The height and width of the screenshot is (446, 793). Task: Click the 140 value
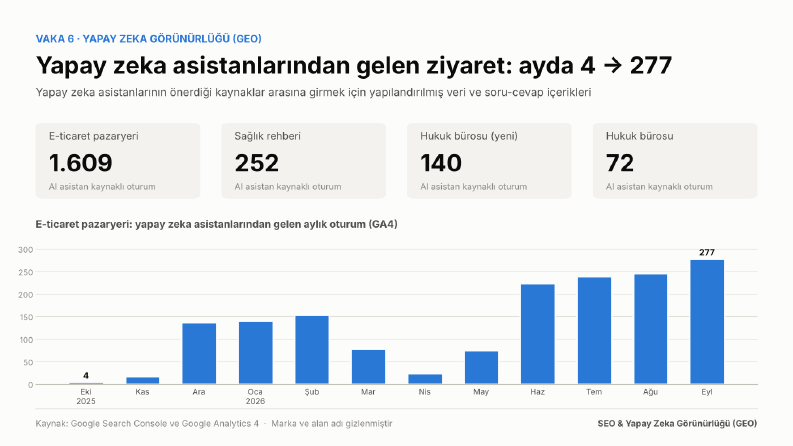pos(440,163)
